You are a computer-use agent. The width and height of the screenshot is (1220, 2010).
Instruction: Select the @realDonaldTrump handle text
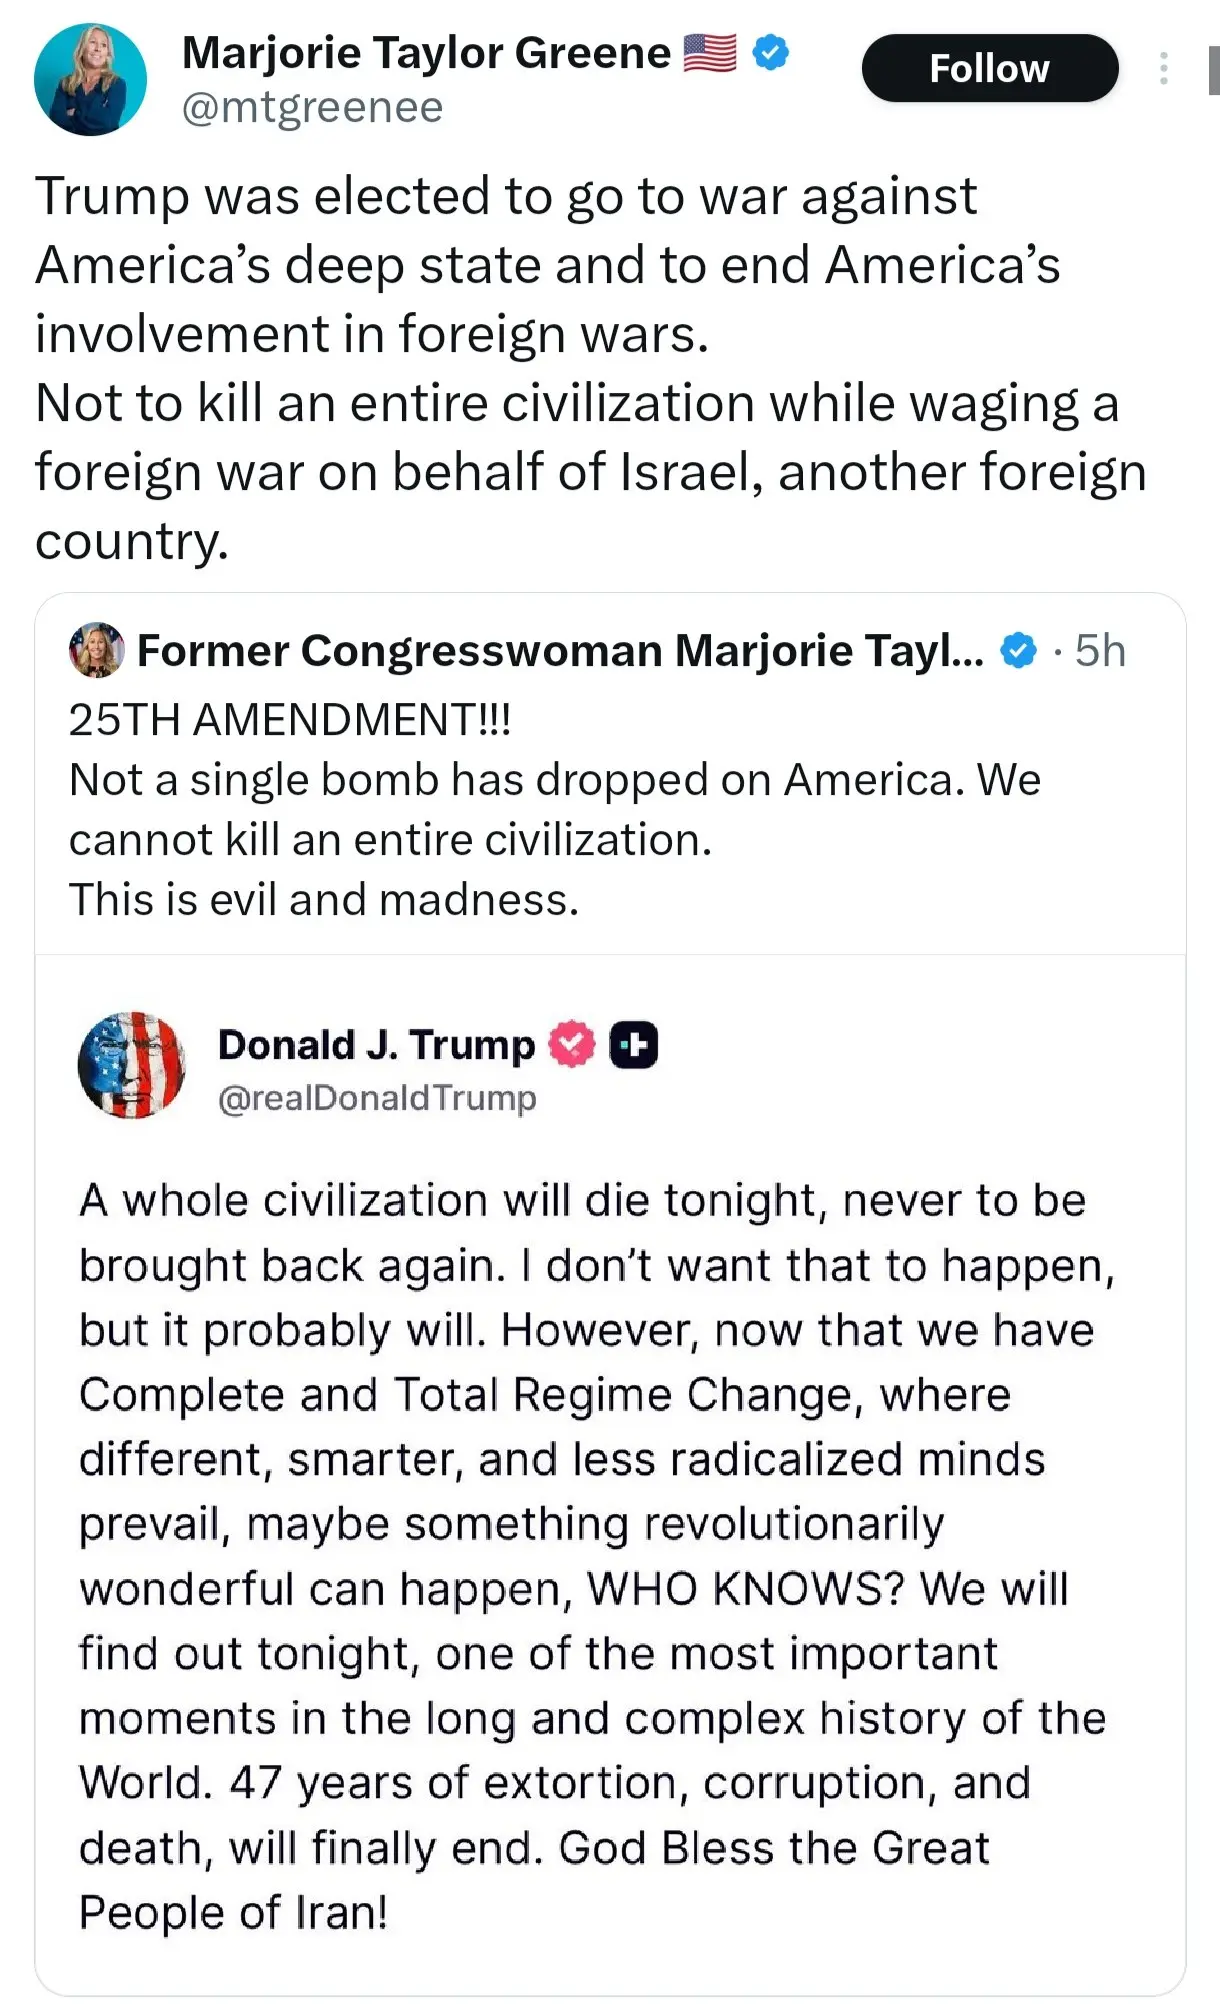[377, 1098]
